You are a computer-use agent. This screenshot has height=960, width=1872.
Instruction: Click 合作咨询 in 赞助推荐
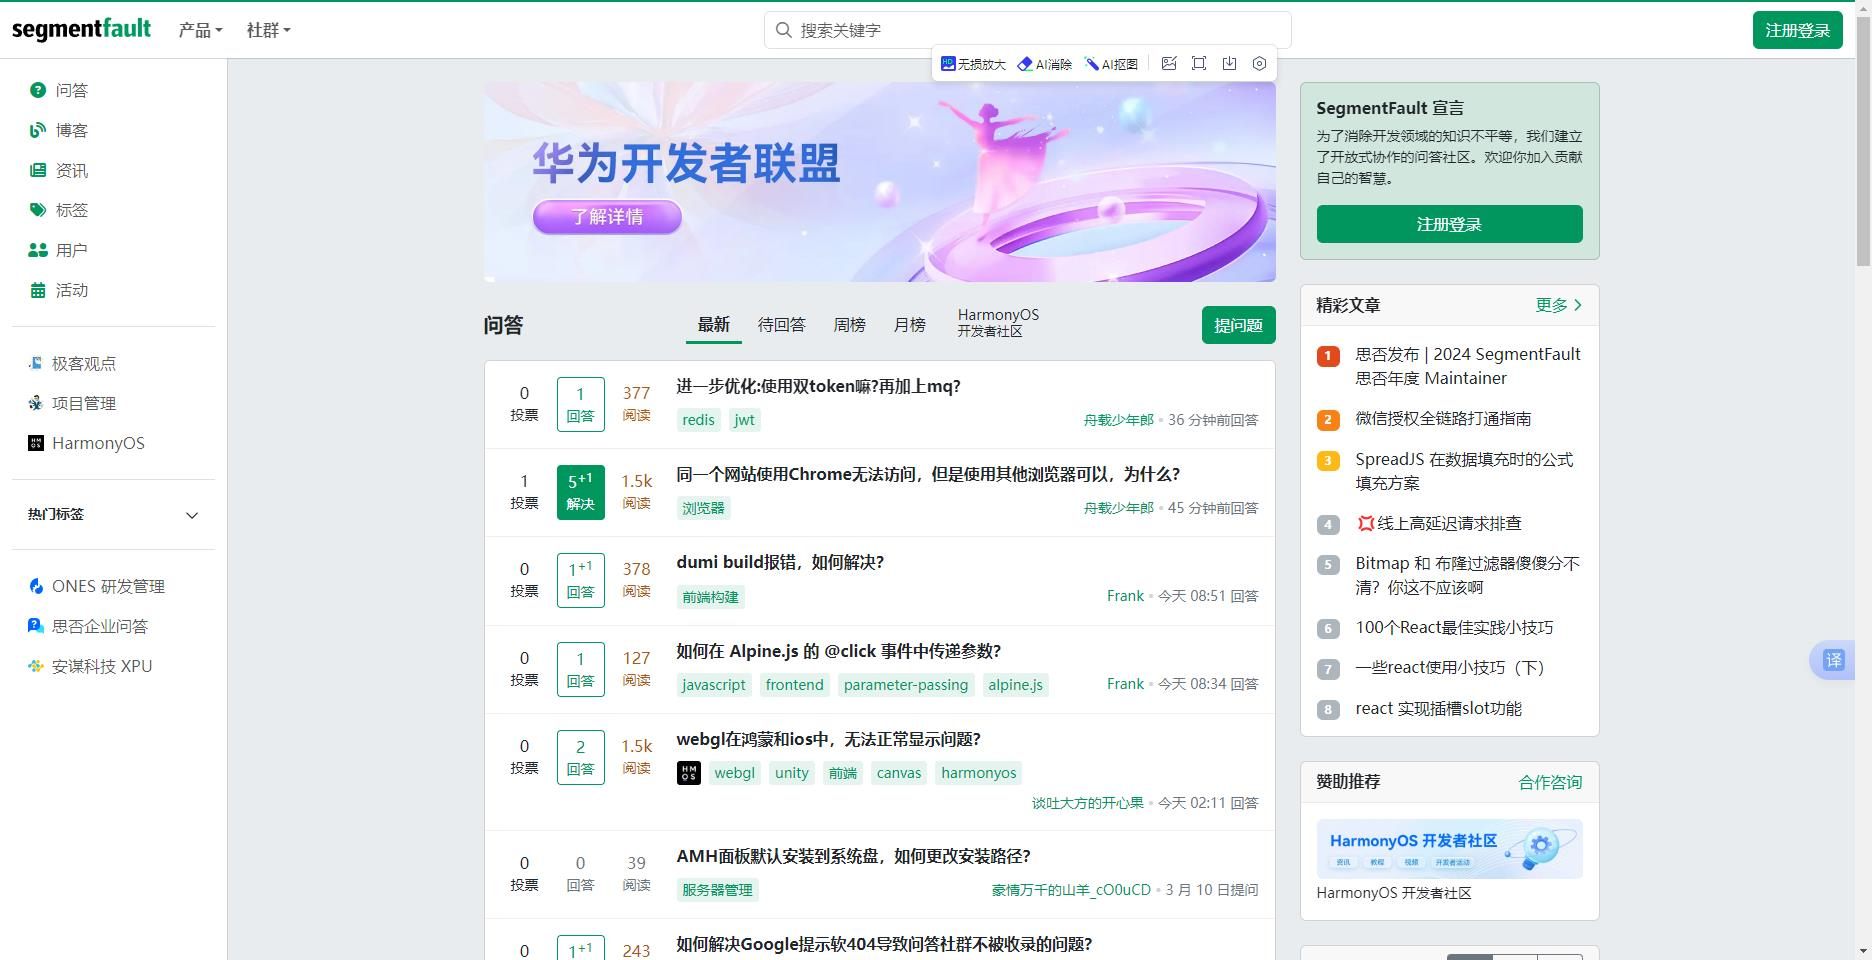coord(1550,782)
